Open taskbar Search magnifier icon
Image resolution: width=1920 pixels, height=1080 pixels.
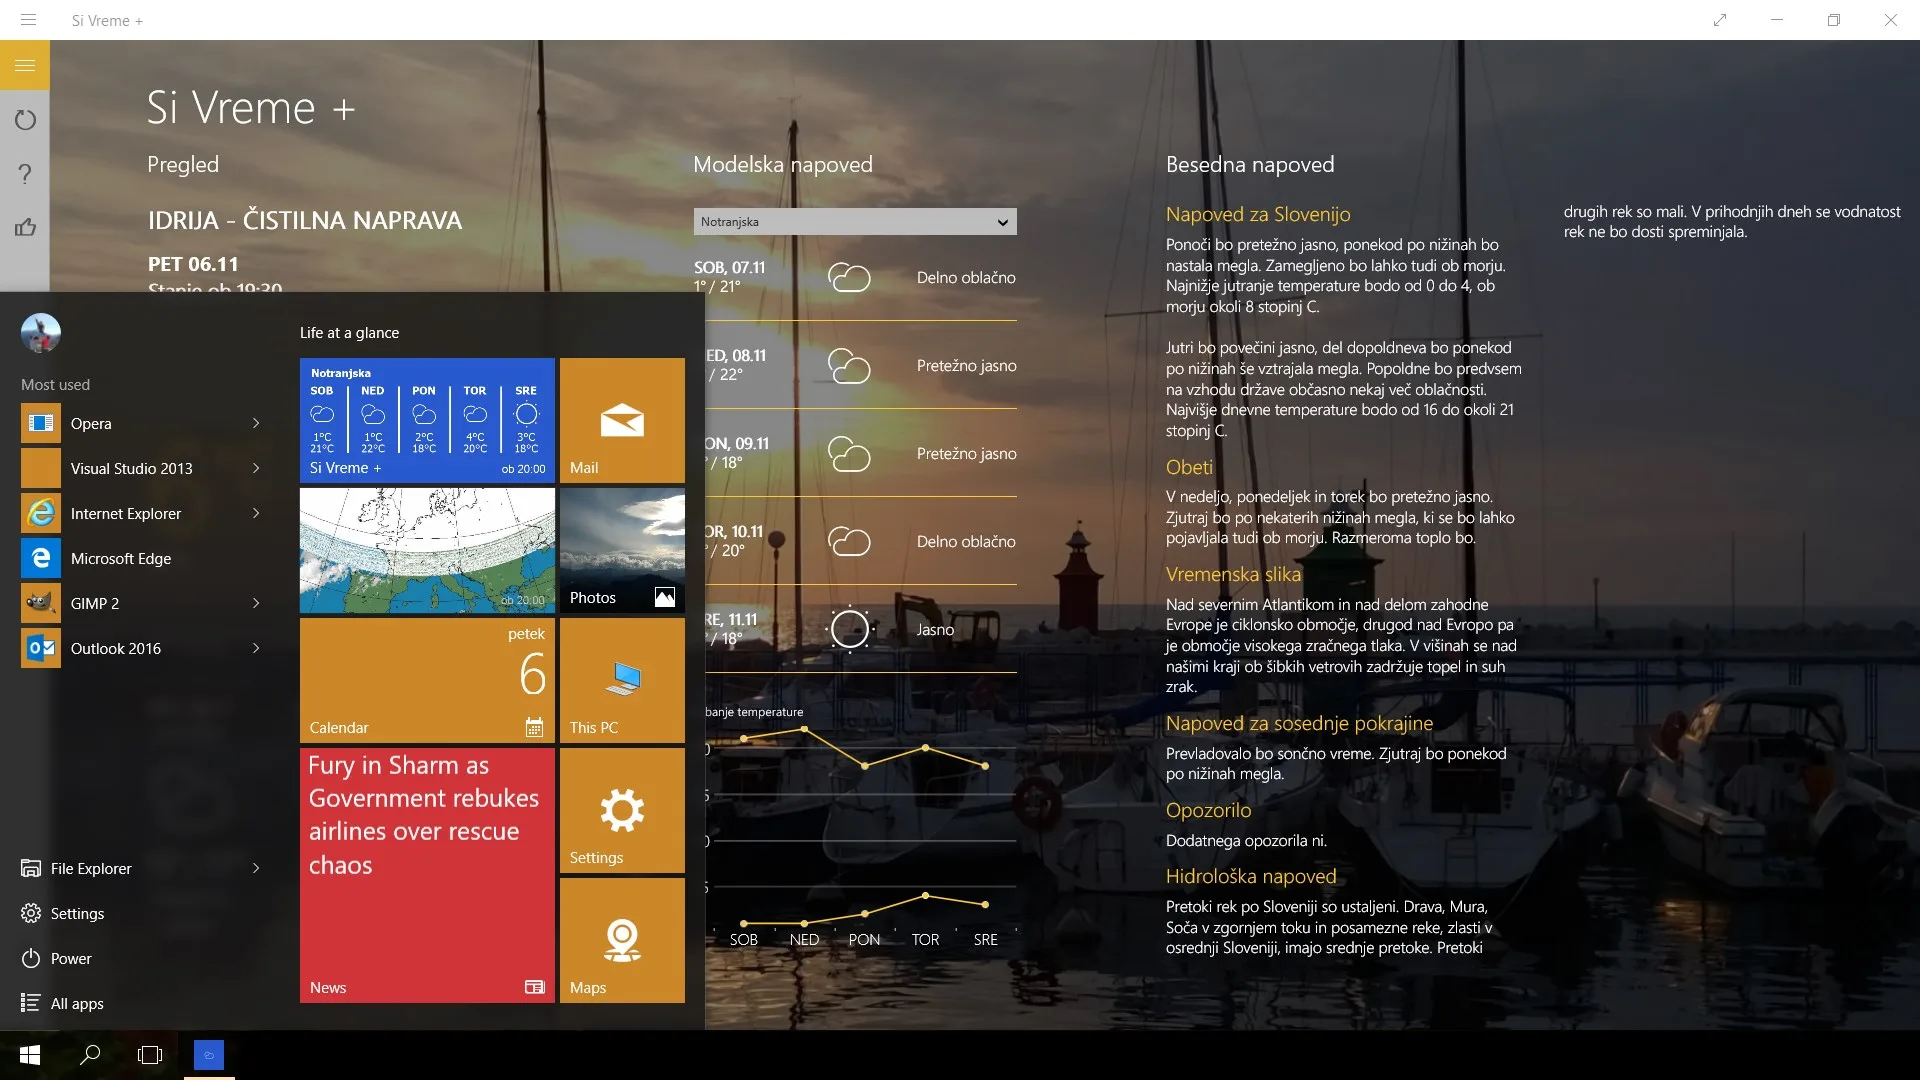pos(90,1055)
